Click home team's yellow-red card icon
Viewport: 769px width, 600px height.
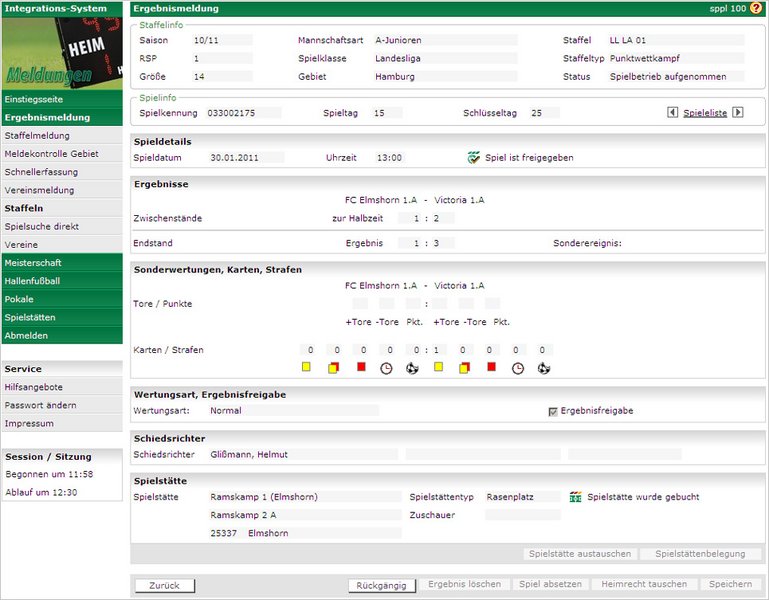pyautogui.click(x=333, y=368)
